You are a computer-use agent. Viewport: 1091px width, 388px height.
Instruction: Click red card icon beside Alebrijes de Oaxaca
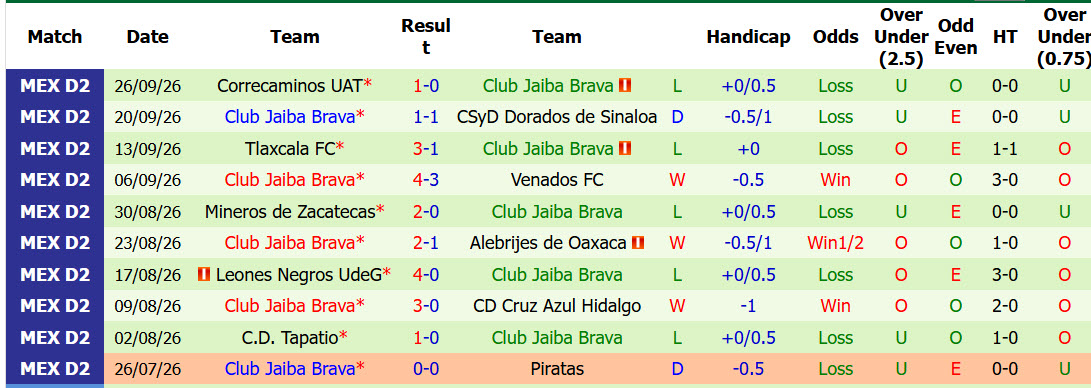tap(638, 243)
